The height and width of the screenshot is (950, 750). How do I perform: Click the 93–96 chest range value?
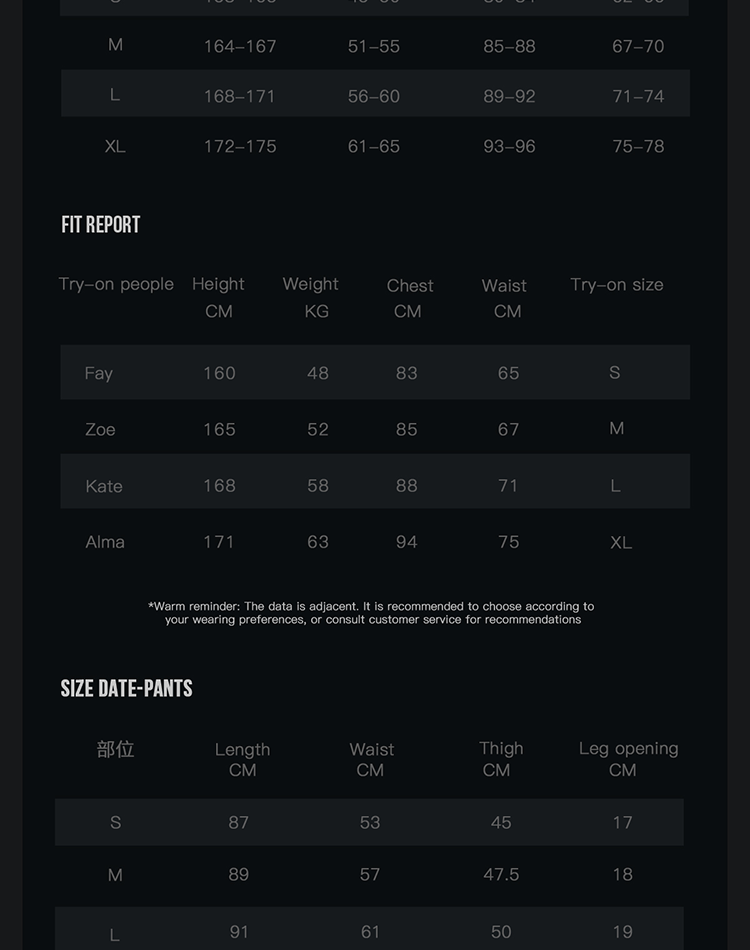[509, 146]
